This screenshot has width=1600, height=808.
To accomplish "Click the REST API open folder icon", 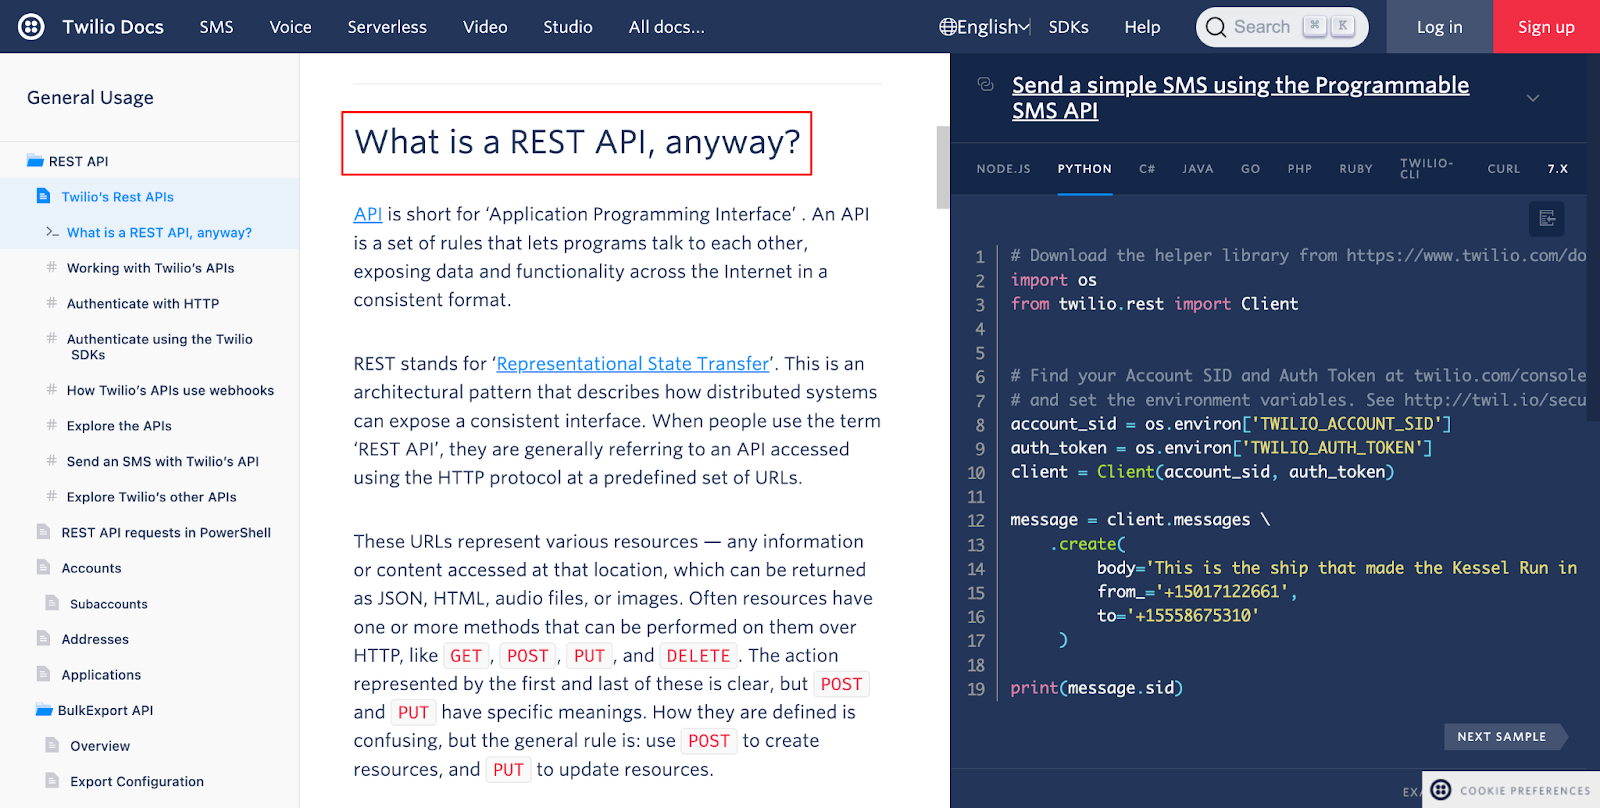I will tap(35, 161).
